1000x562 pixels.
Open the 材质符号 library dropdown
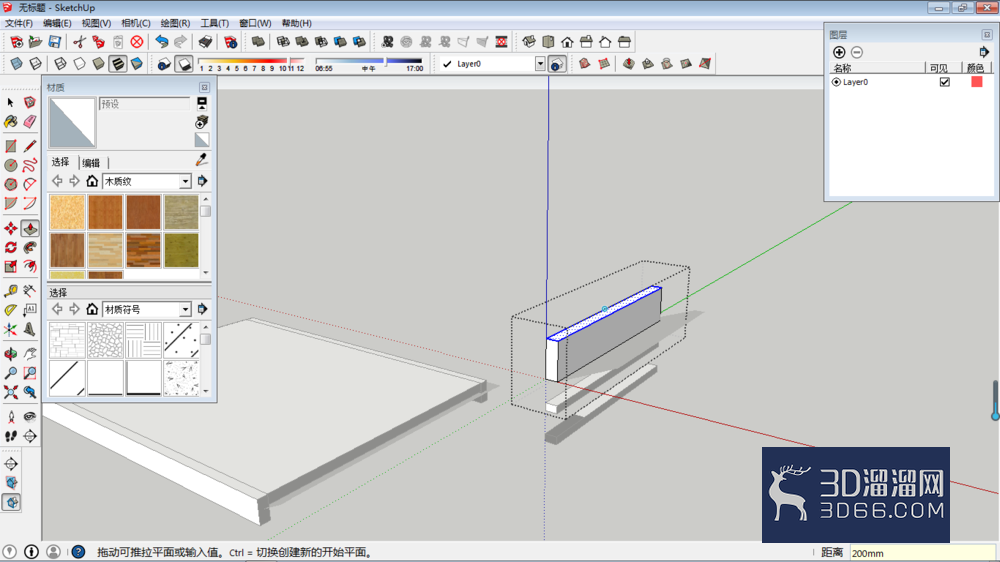(185, 309)
